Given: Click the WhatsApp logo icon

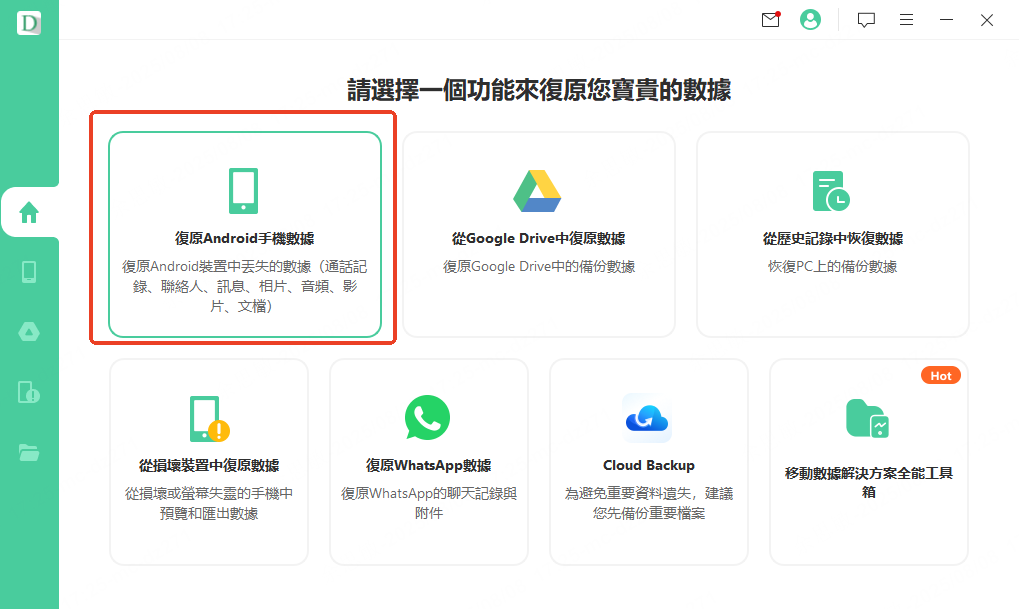Looking at the screenshot, I should [x=428, y=418].
